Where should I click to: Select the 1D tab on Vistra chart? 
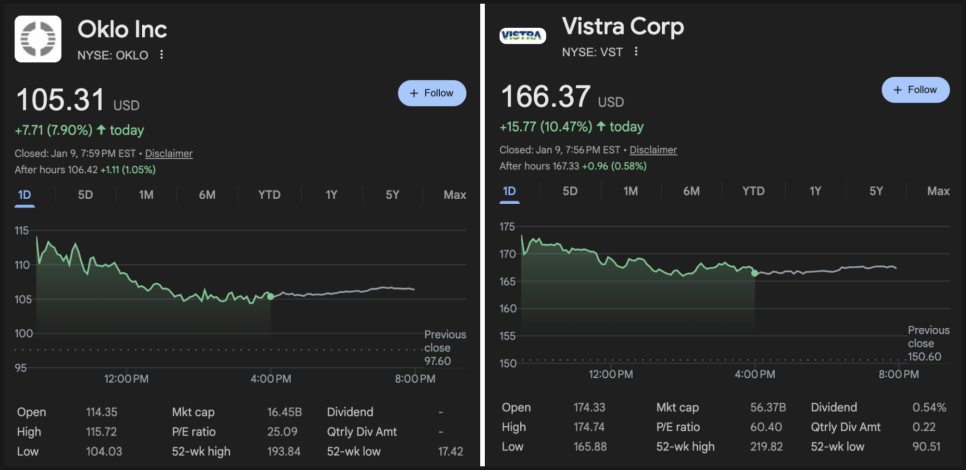pos(509,191)
